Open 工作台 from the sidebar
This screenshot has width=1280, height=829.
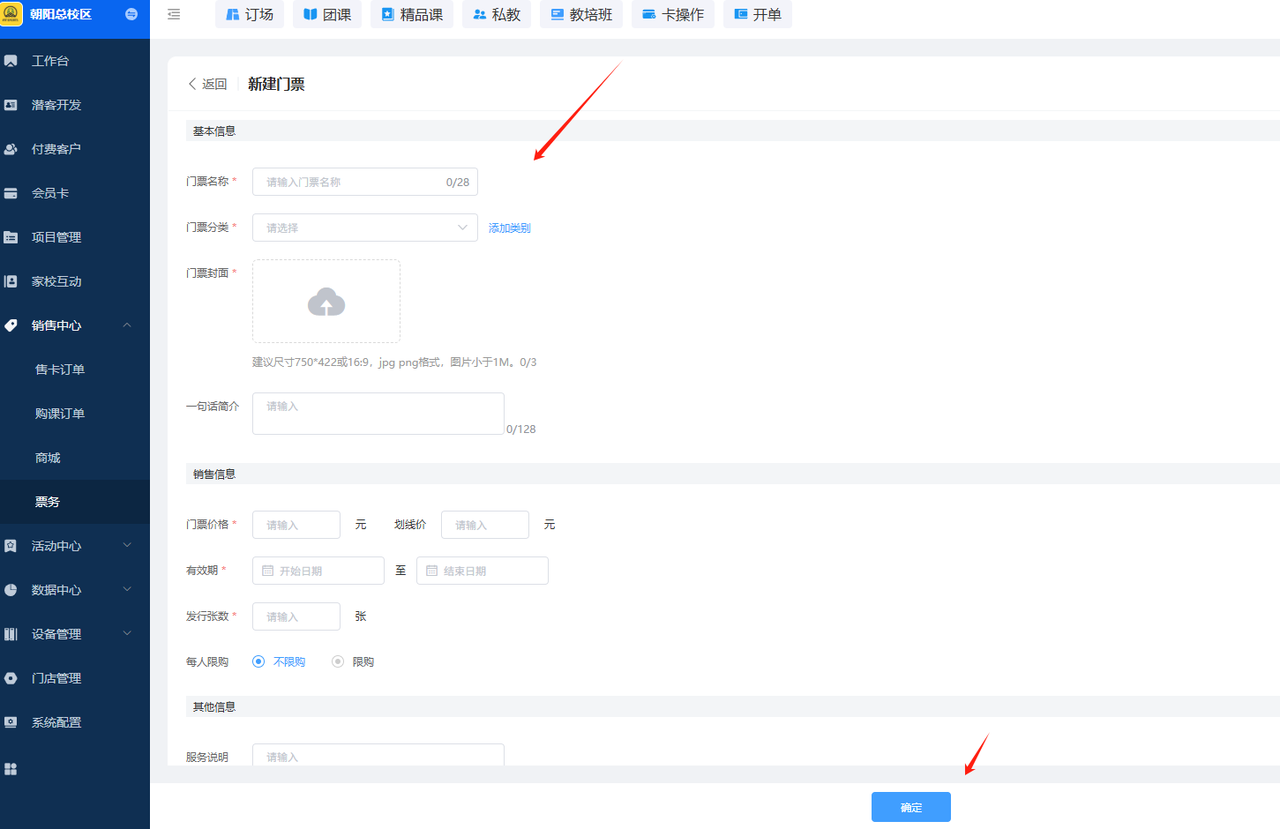(x=50, y=61)
